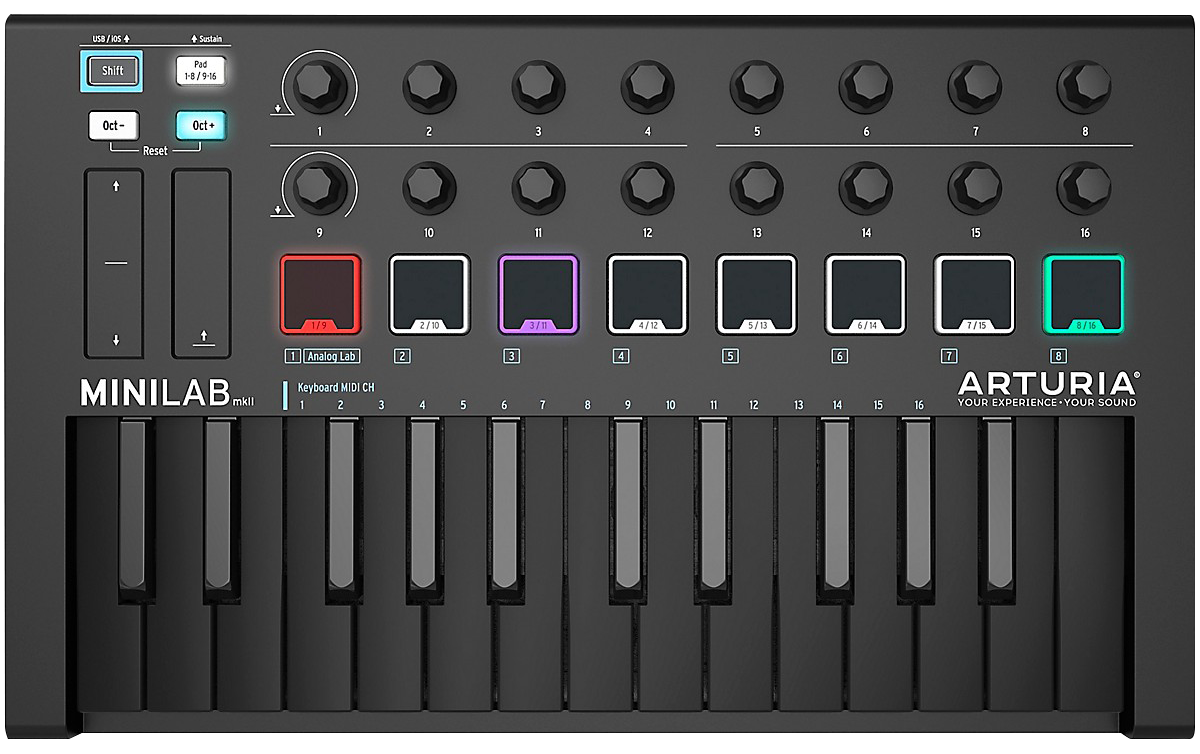Viewport: 1200px width, 754px height.
Task: Tap the Oct+ button
Action: point(201,126)
